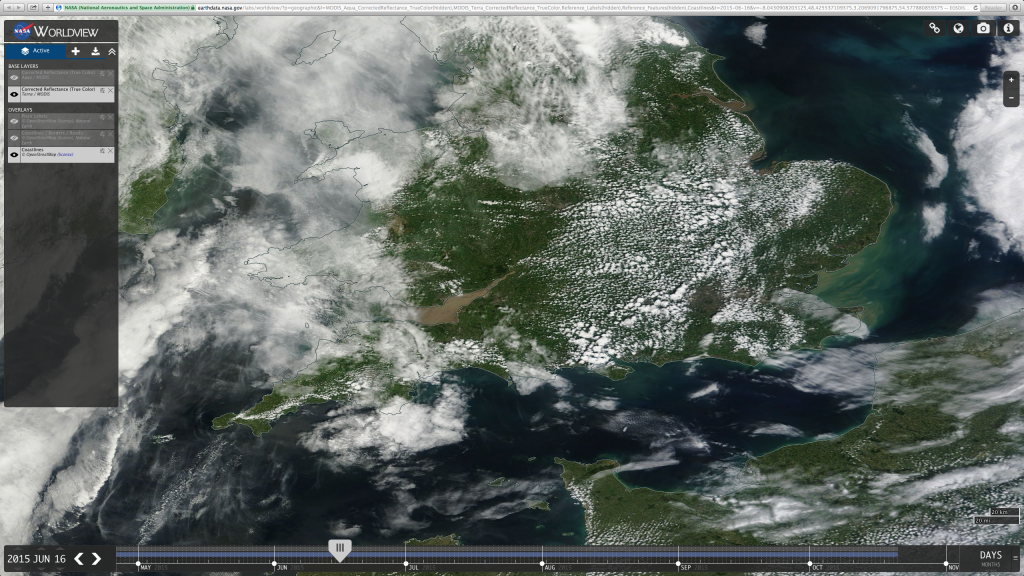Remove the Aqua / MODIS layer
1024x576 pixels.
110,73
